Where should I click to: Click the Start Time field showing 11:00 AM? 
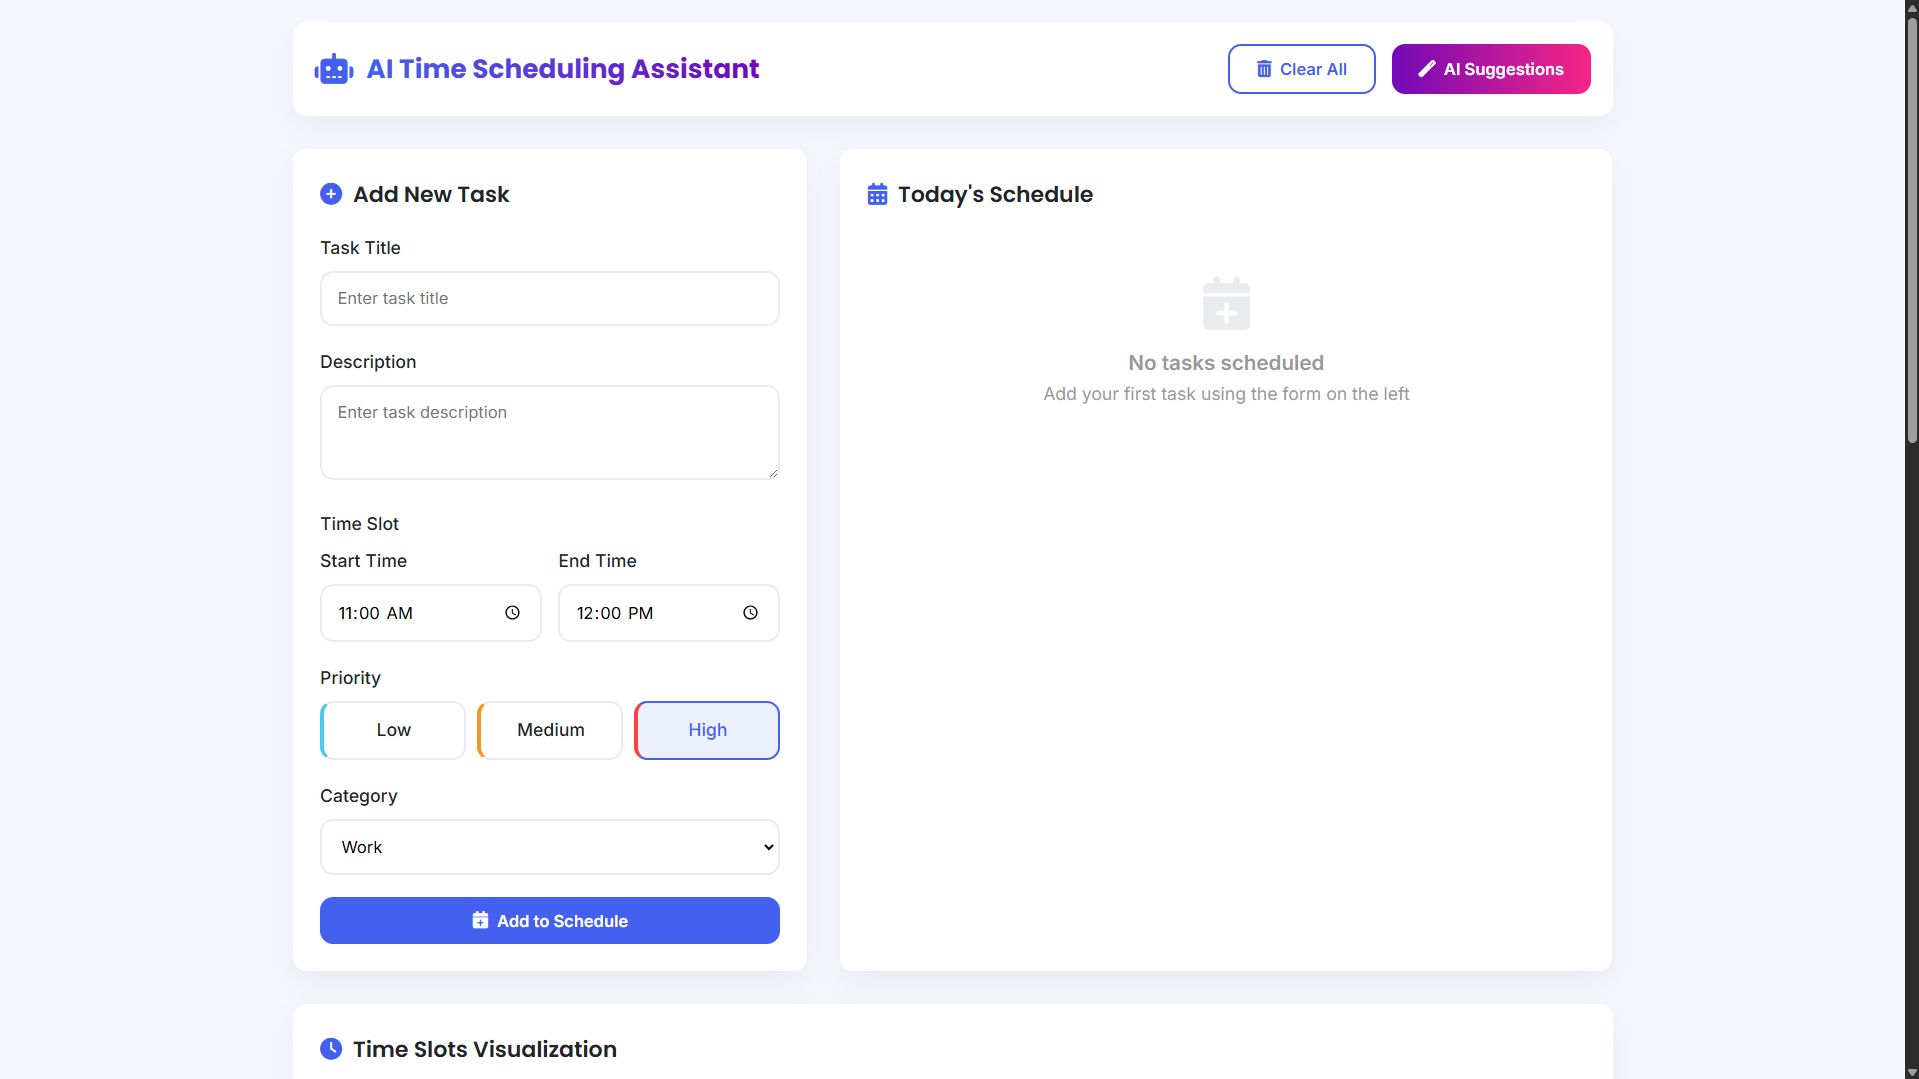click(410, 613)
